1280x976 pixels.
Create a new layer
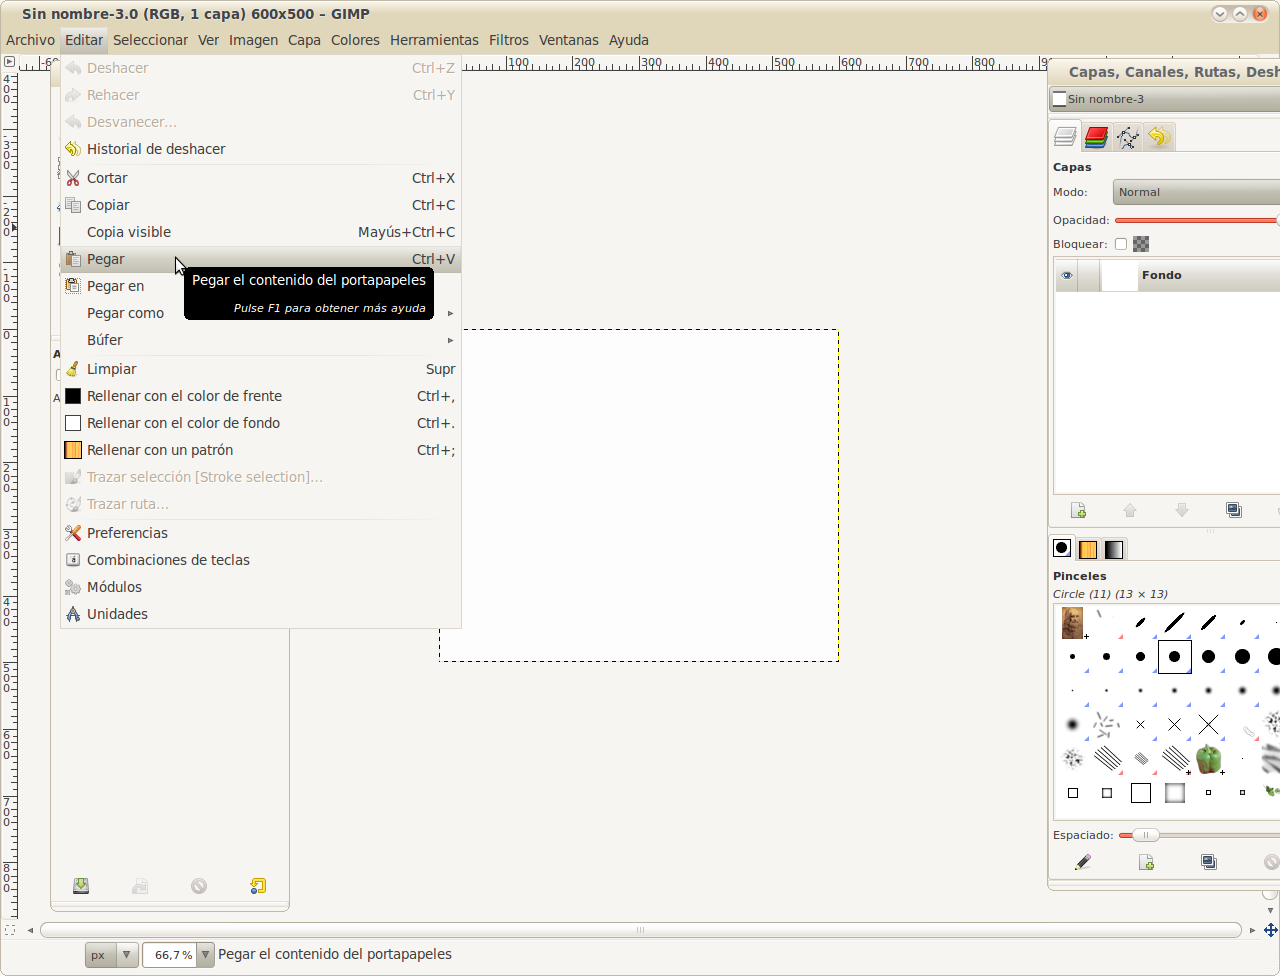point(1078,510)
